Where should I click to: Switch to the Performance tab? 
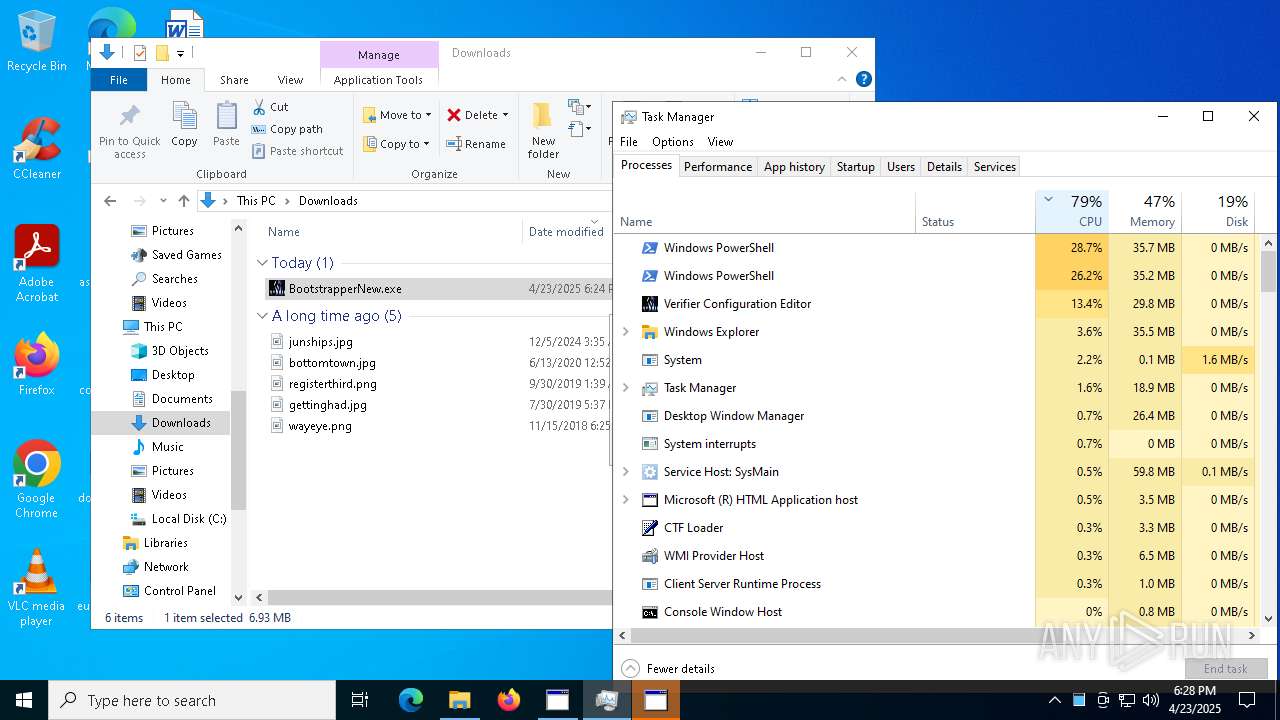[x=718, y=167]
